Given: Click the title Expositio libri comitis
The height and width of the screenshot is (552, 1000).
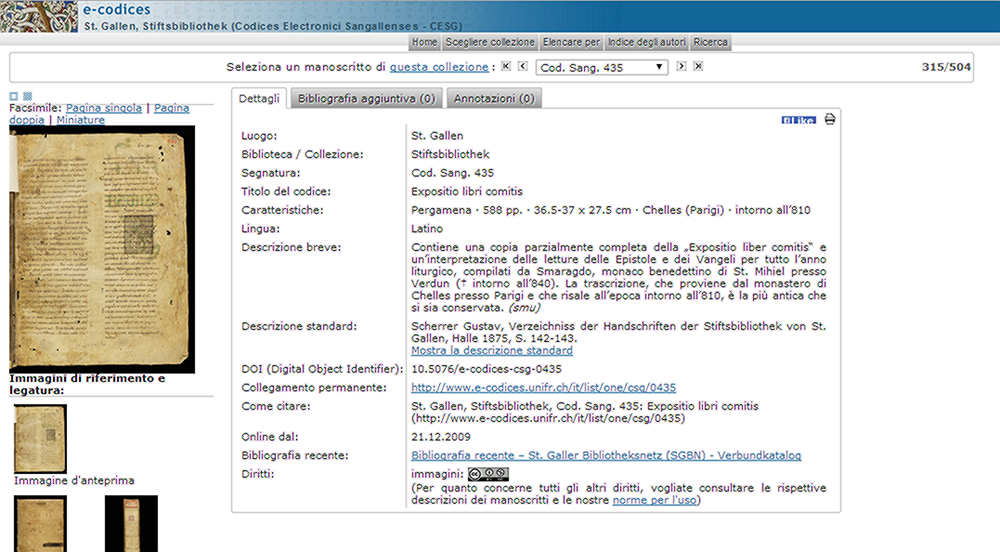Looking at the screenshot, I should [x=467, y=191].
